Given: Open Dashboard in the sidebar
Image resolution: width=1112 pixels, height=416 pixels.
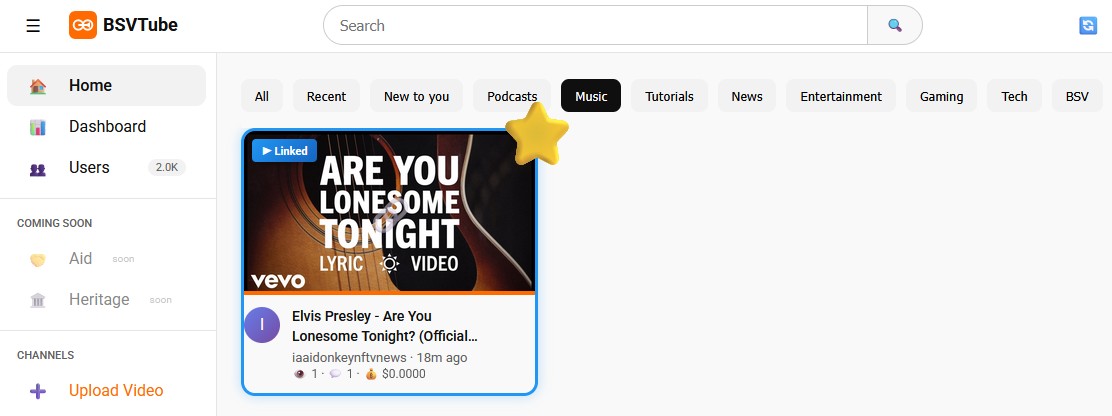Looking at the screenshot, I should click(106, 127).
